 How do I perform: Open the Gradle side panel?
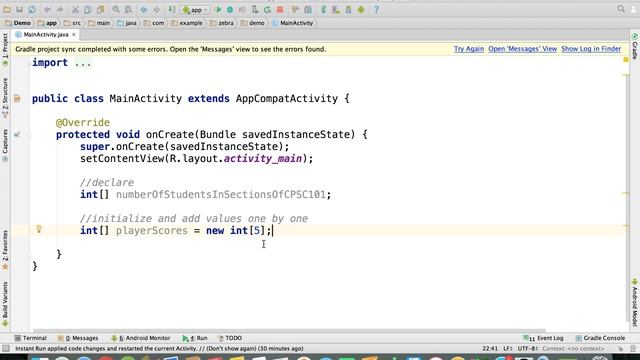pos(635,47)
